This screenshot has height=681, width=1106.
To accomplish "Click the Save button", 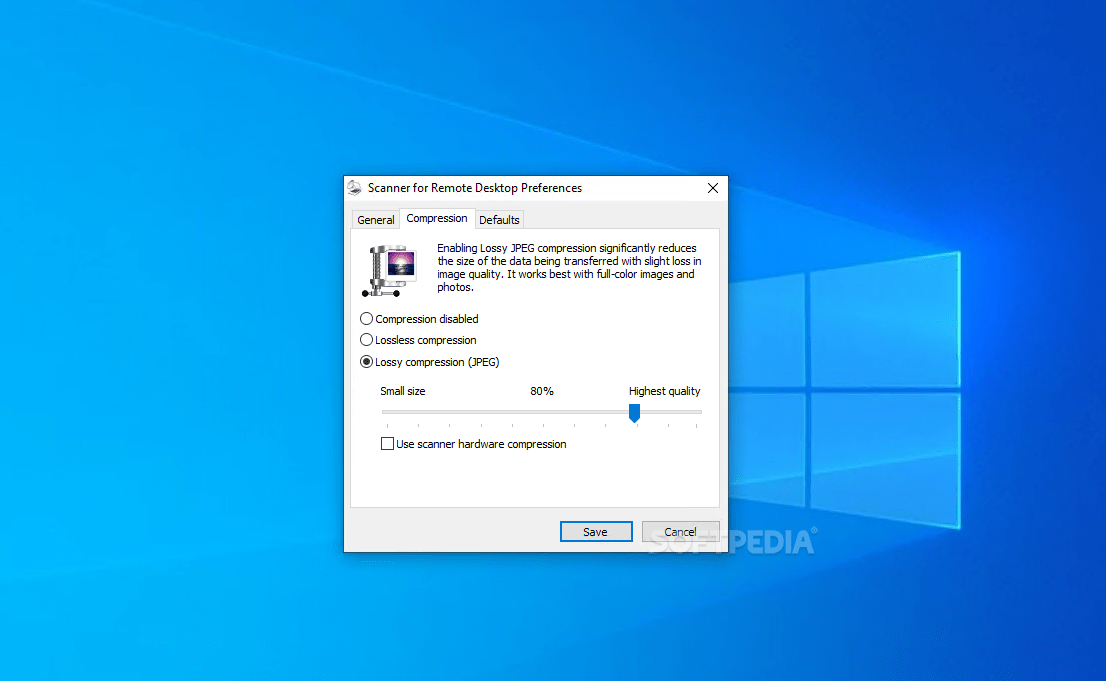I will 596,531.
